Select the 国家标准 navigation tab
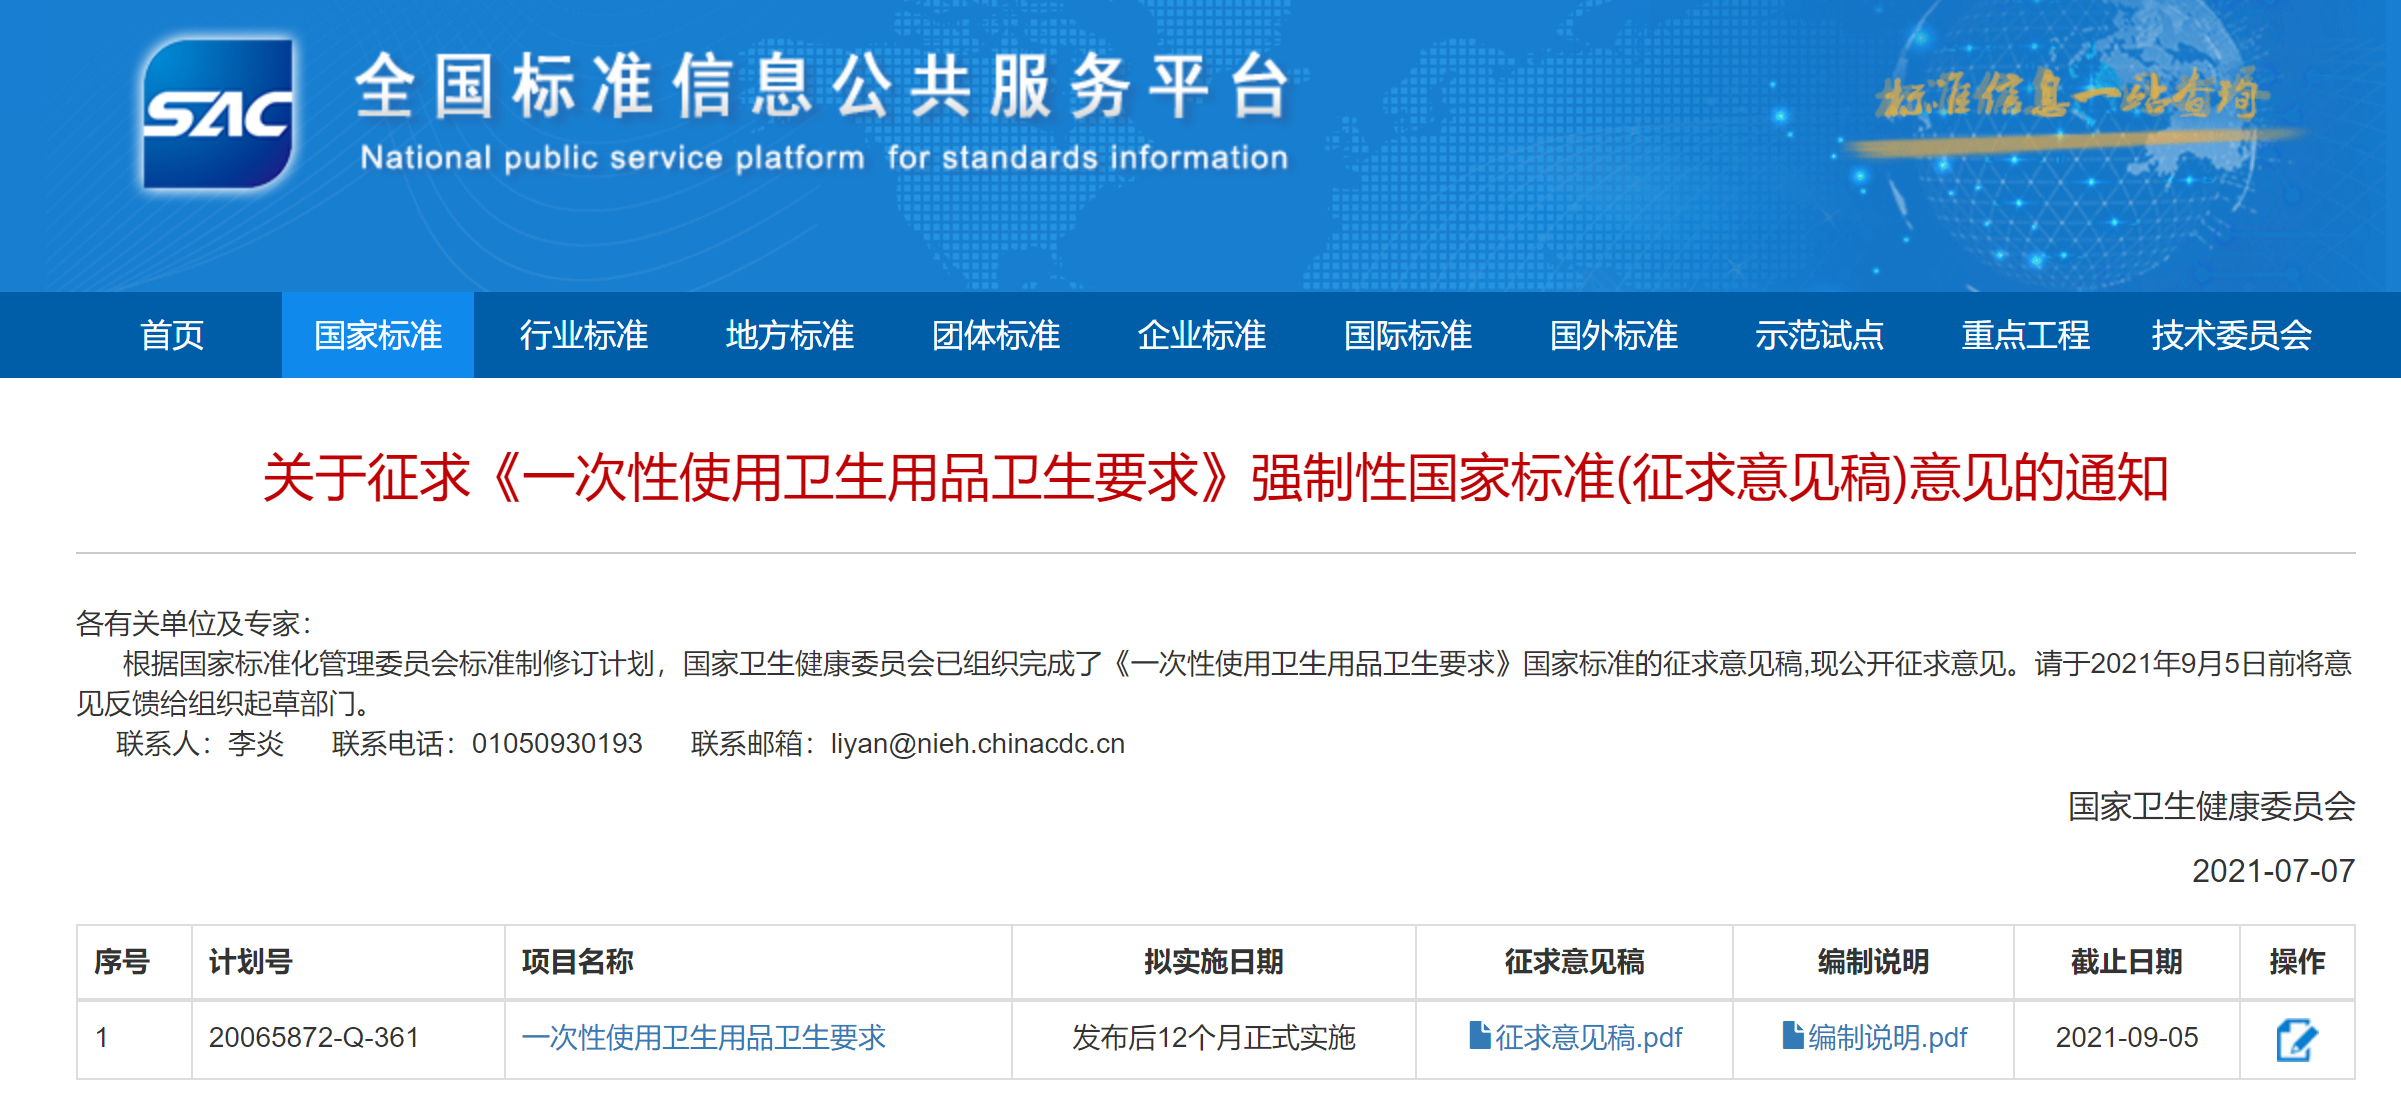This screenshot has width=2401, height=1119. pos(378,335)
